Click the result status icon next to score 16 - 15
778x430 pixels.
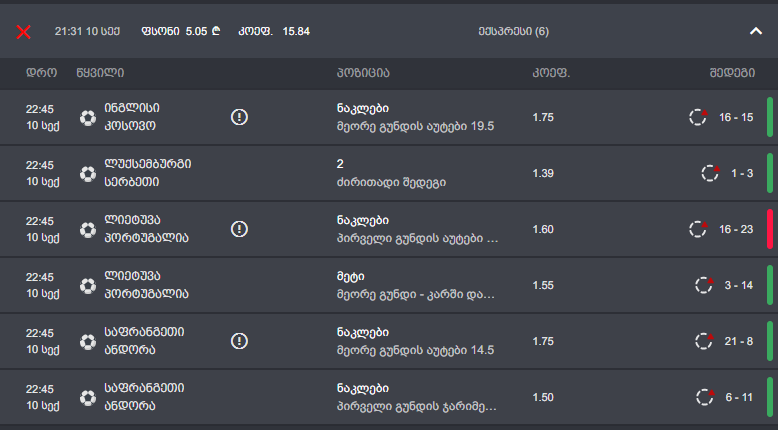point(698,117)
